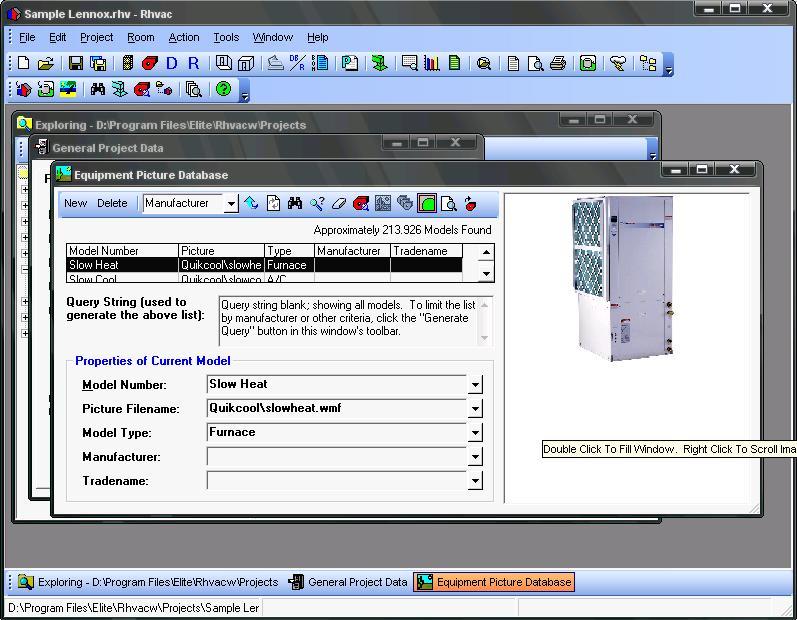This screenshot has width=797, height=620.
Task: Open the Room menu
Action: (x=141, y=38)
